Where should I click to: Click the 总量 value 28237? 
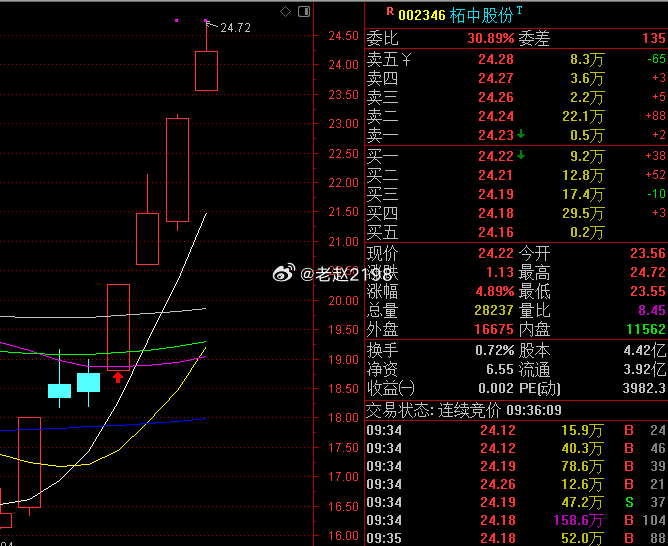[x=494, y=310]
